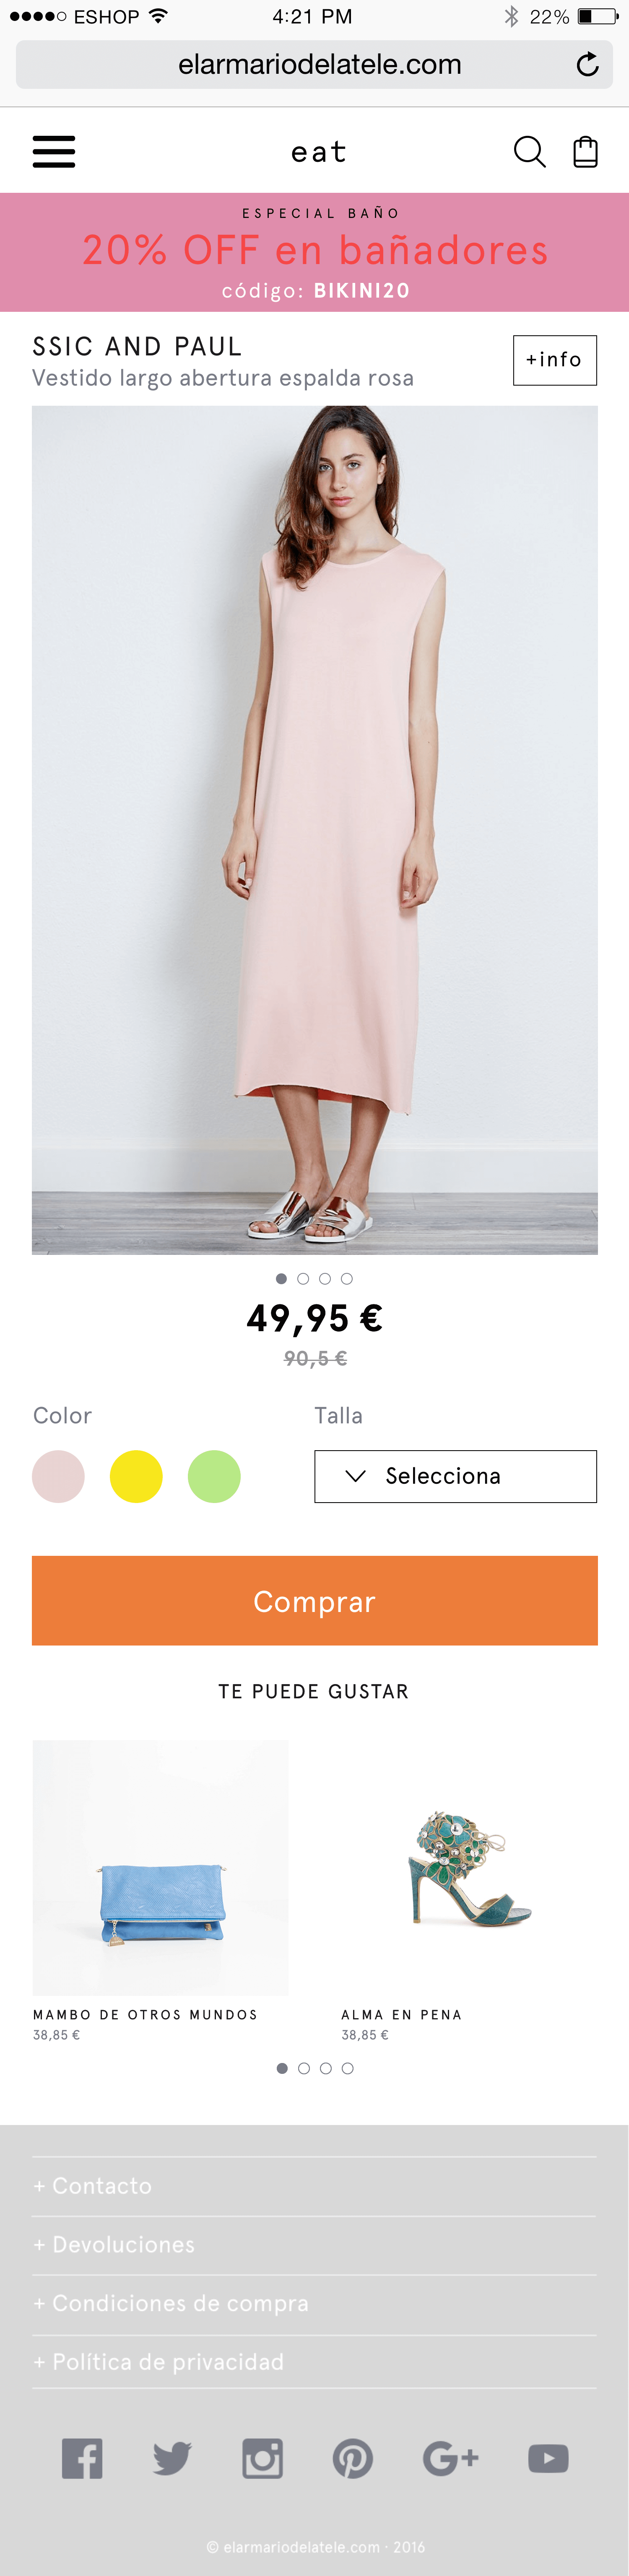Open the shopping bag icon
Viewport: 629px width, 2576px height.
585,152
